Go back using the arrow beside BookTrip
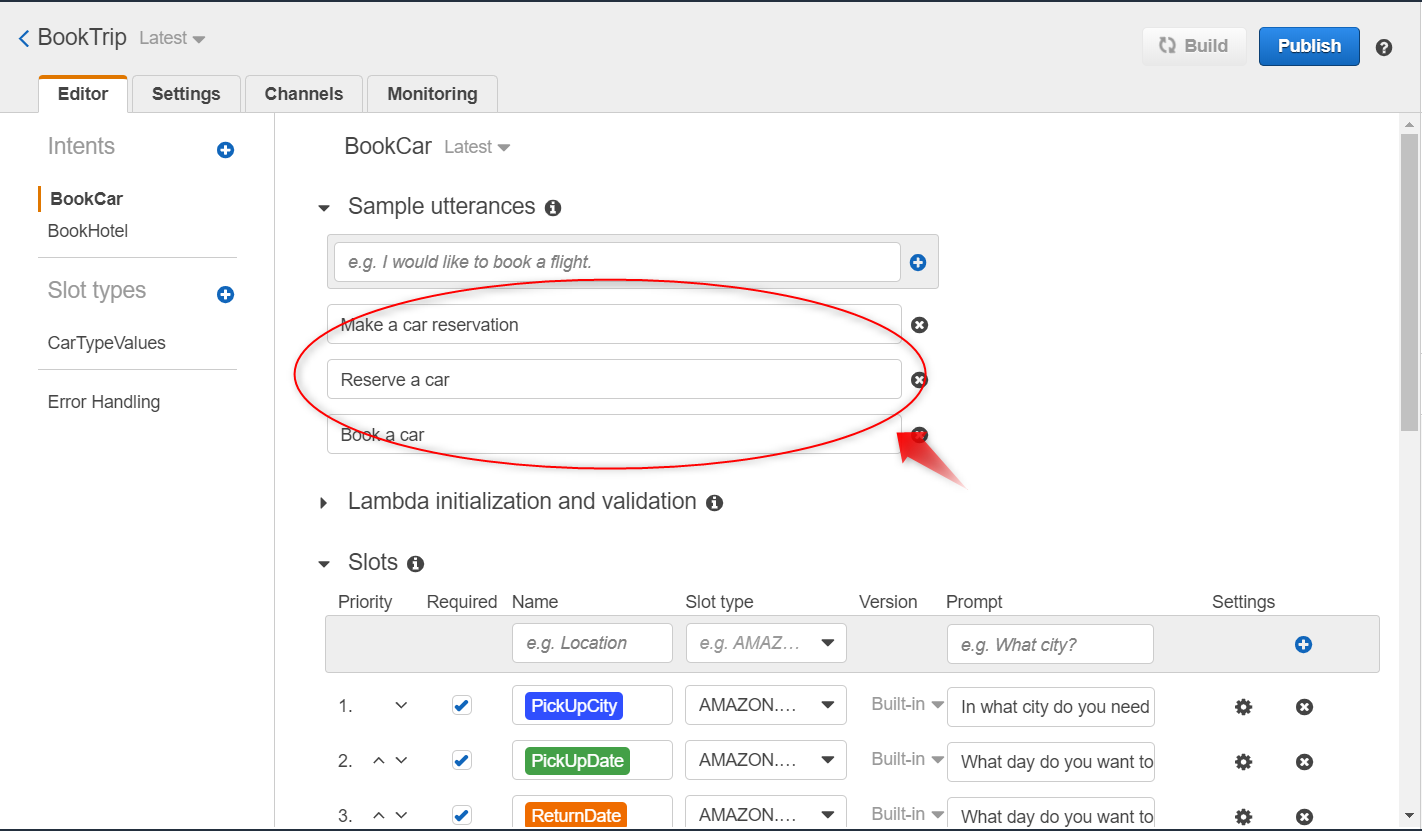Image resolution: width=1422 pixels, height=831 pixels. pos(24,39)
